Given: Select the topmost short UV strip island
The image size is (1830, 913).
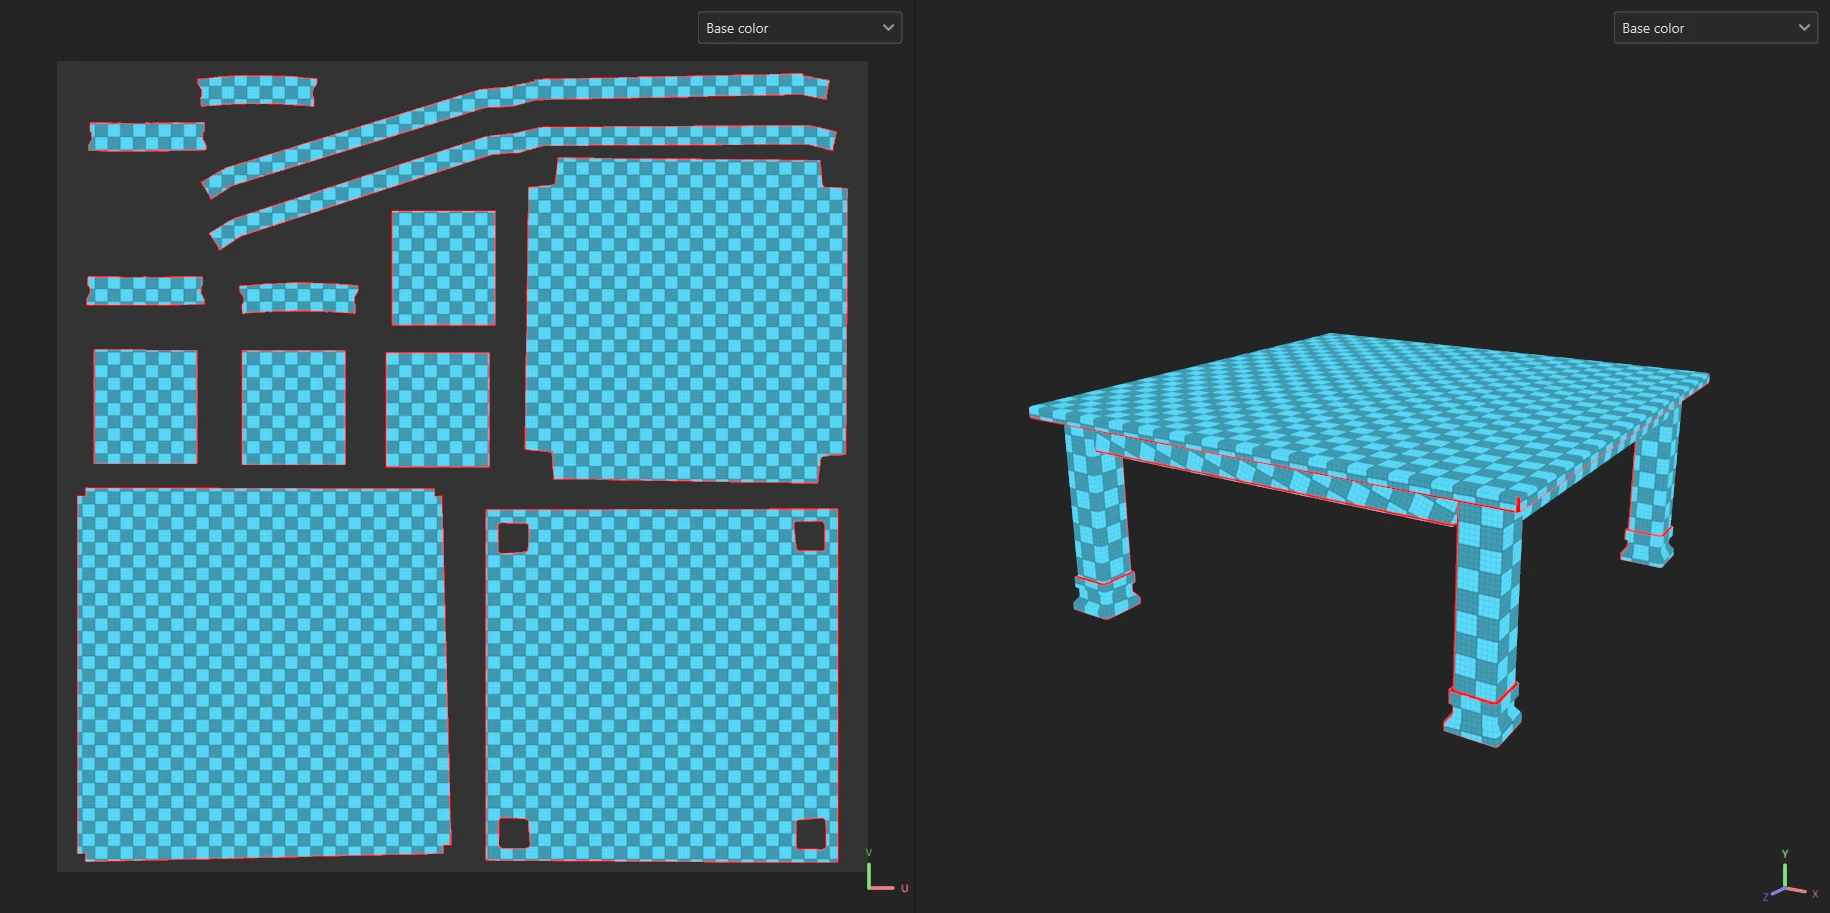Looking at the screenshot, I should pyautogui.click(x=257, y=91).
